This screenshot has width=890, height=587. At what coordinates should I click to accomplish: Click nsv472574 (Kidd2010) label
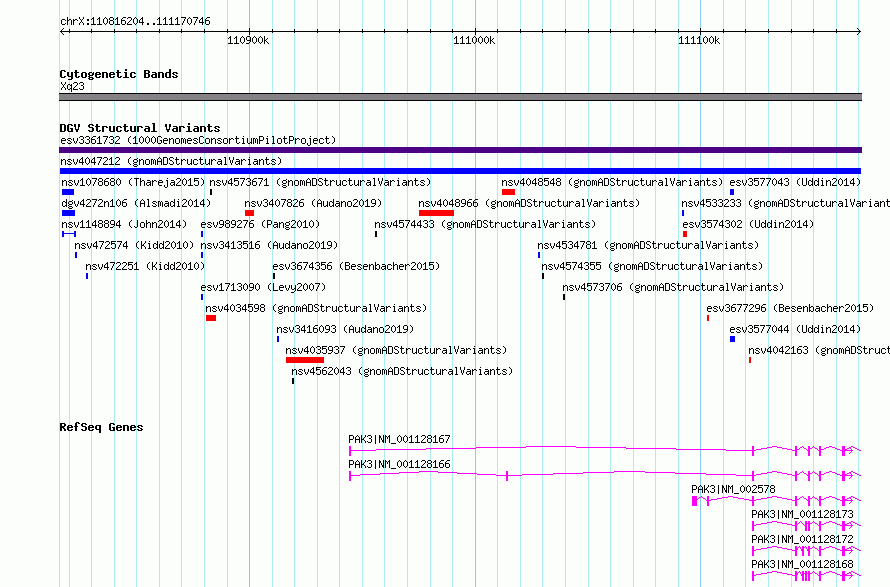[x=134, y=245]
